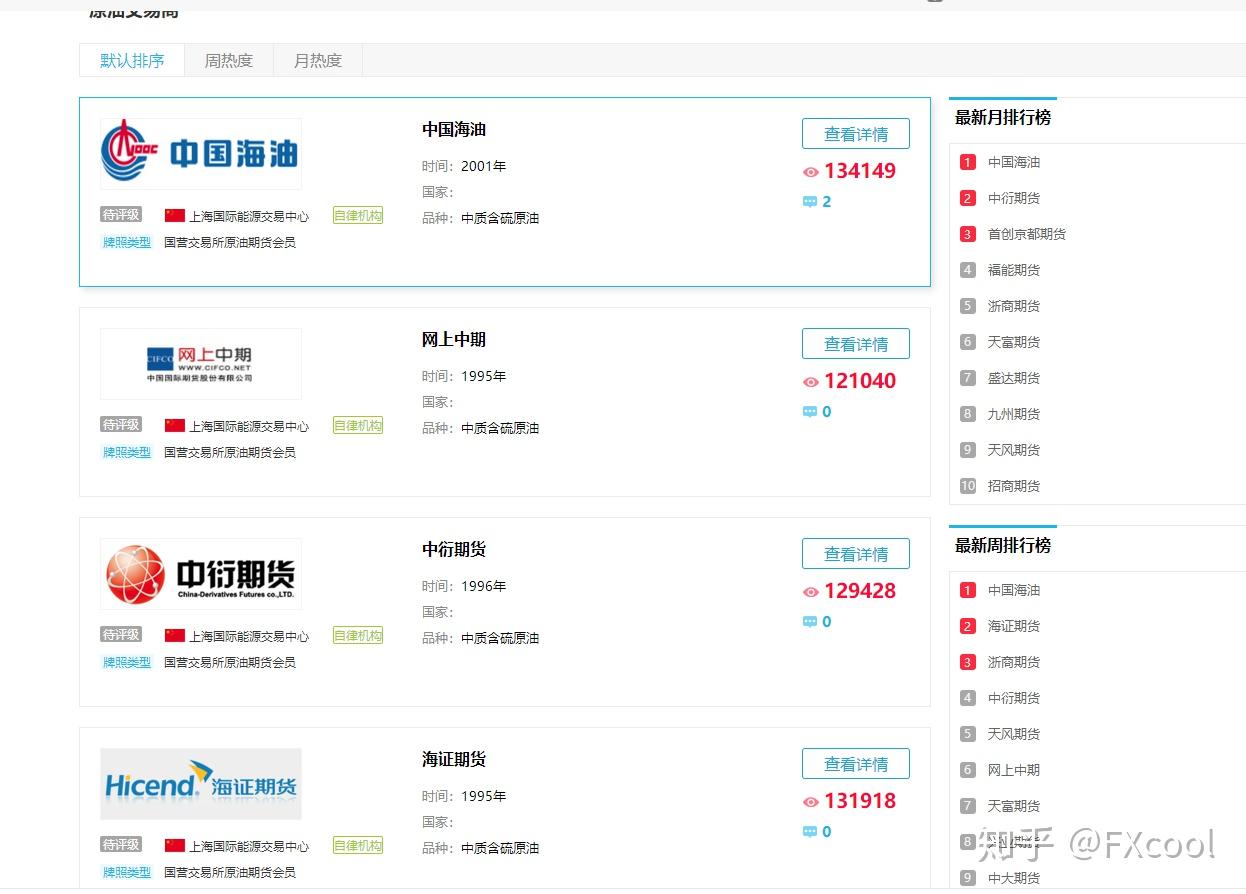Open 福能期货 in monthly ranking

(1014, 270)
